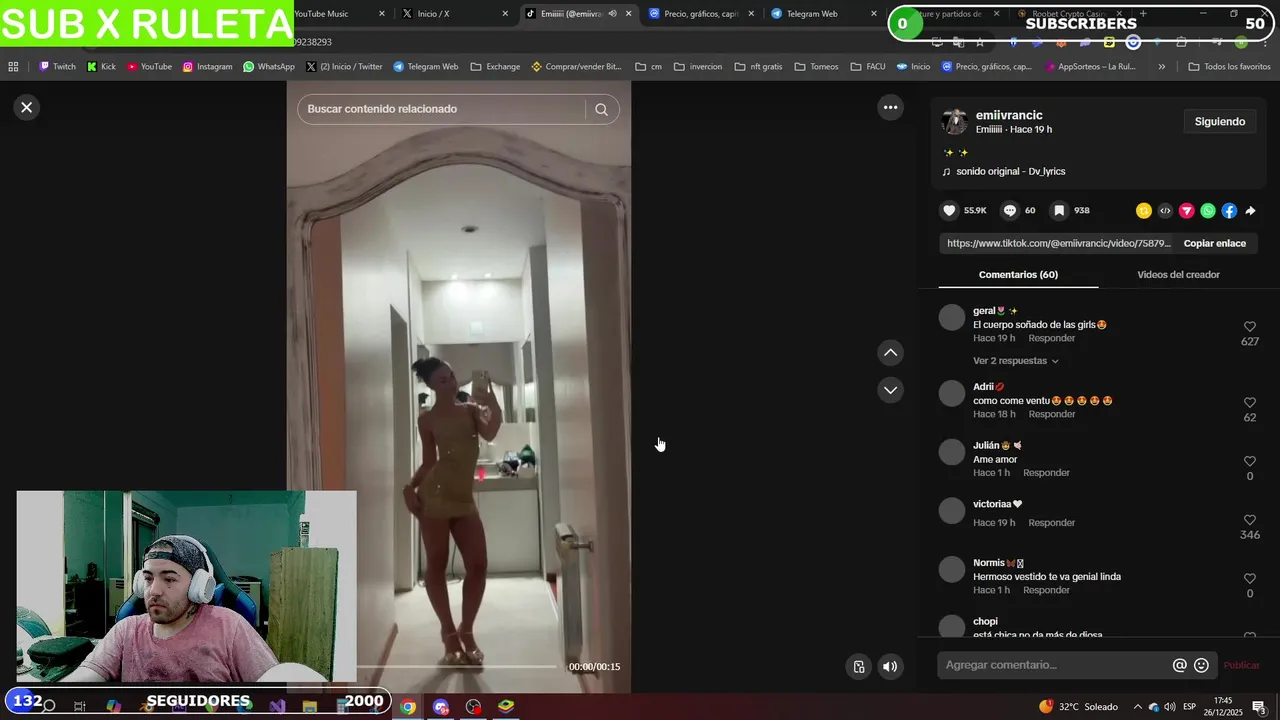Screen dimensions: 1280x720
Task: Close the TikTok video viewer
Action: tap(27, 107)
